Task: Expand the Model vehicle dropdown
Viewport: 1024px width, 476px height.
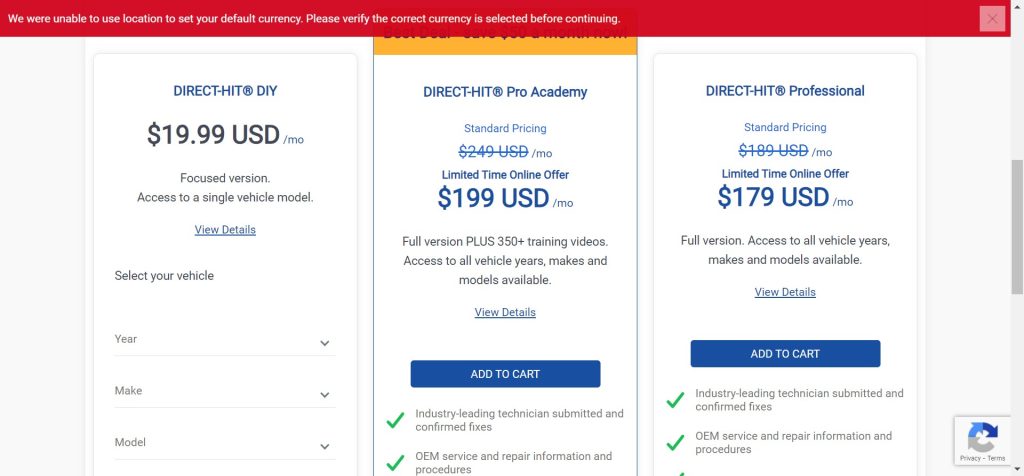Action: pos(224,444)
